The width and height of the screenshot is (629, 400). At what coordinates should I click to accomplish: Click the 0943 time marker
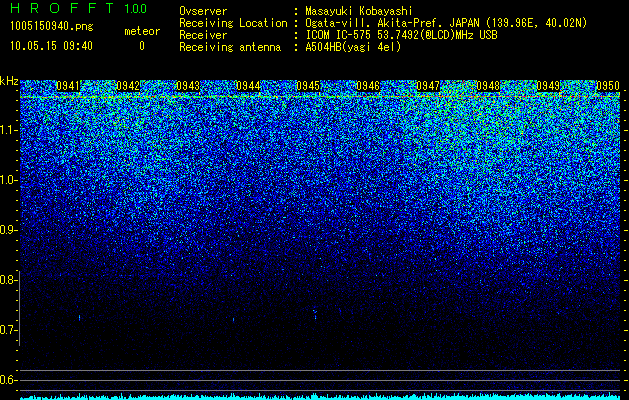point(188,86)
